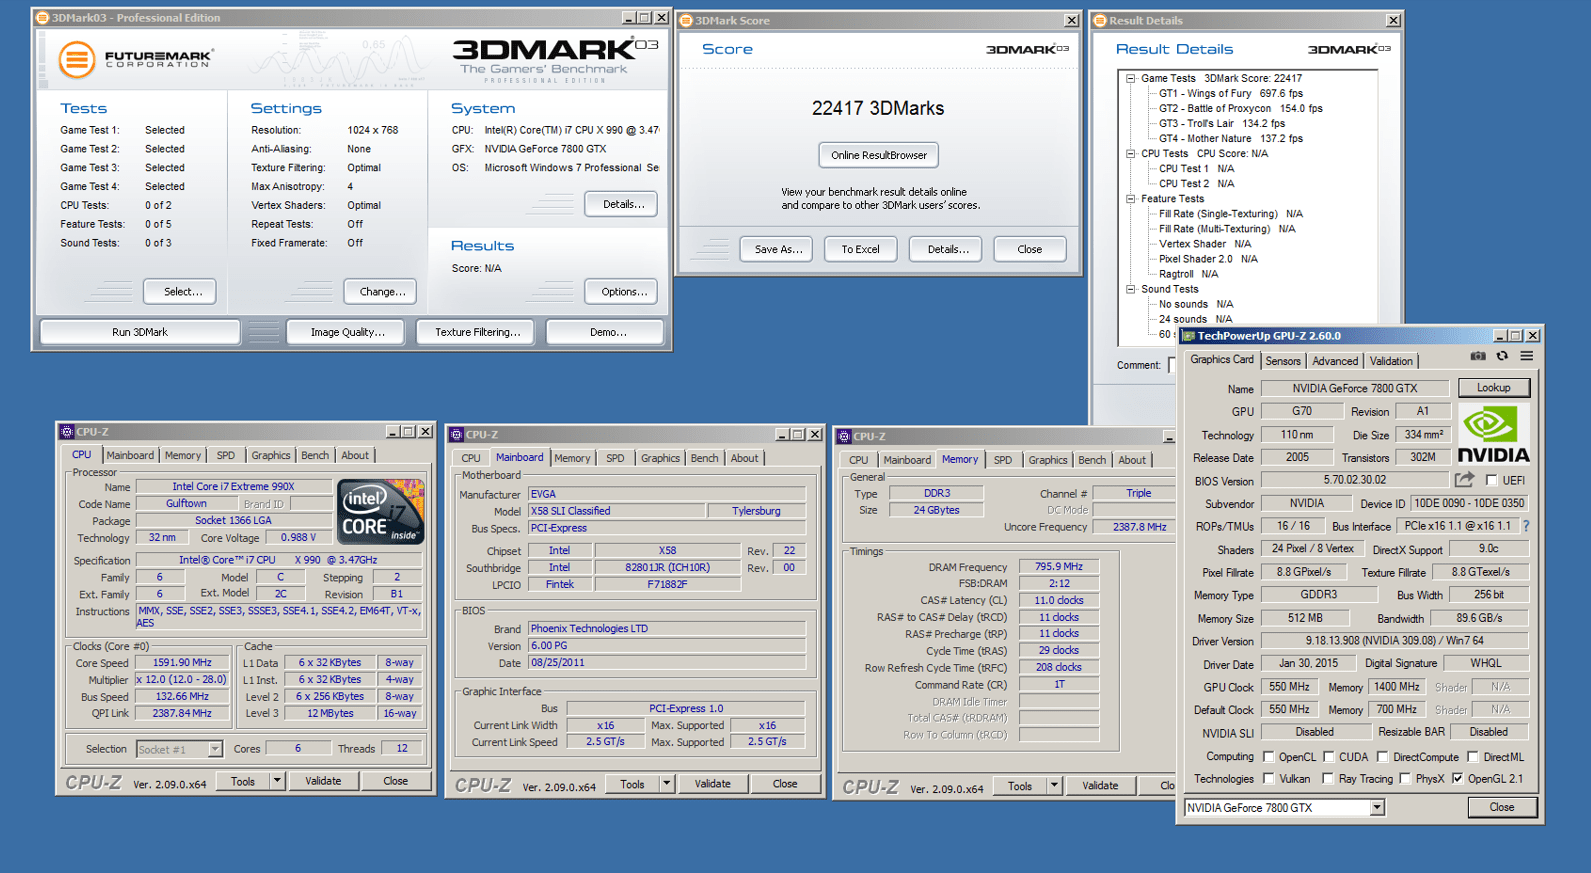Collapse the CPU Tests tree node
Image resolution: width=1591 pixels, height=873 pixels.
point(1131,154)
